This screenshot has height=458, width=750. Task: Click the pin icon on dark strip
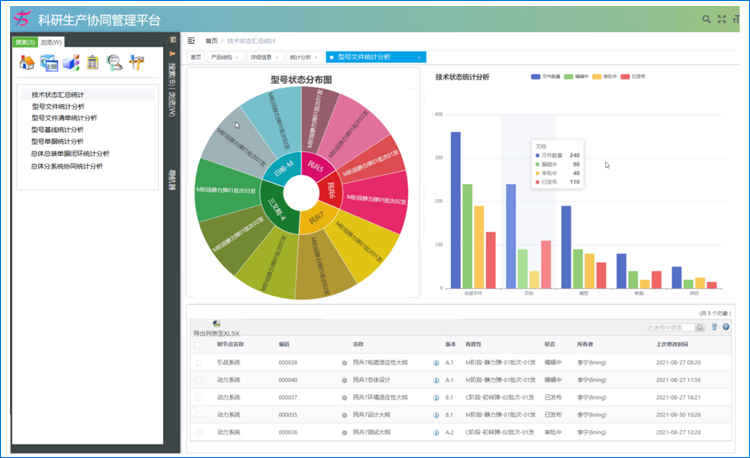coord(172,54)
